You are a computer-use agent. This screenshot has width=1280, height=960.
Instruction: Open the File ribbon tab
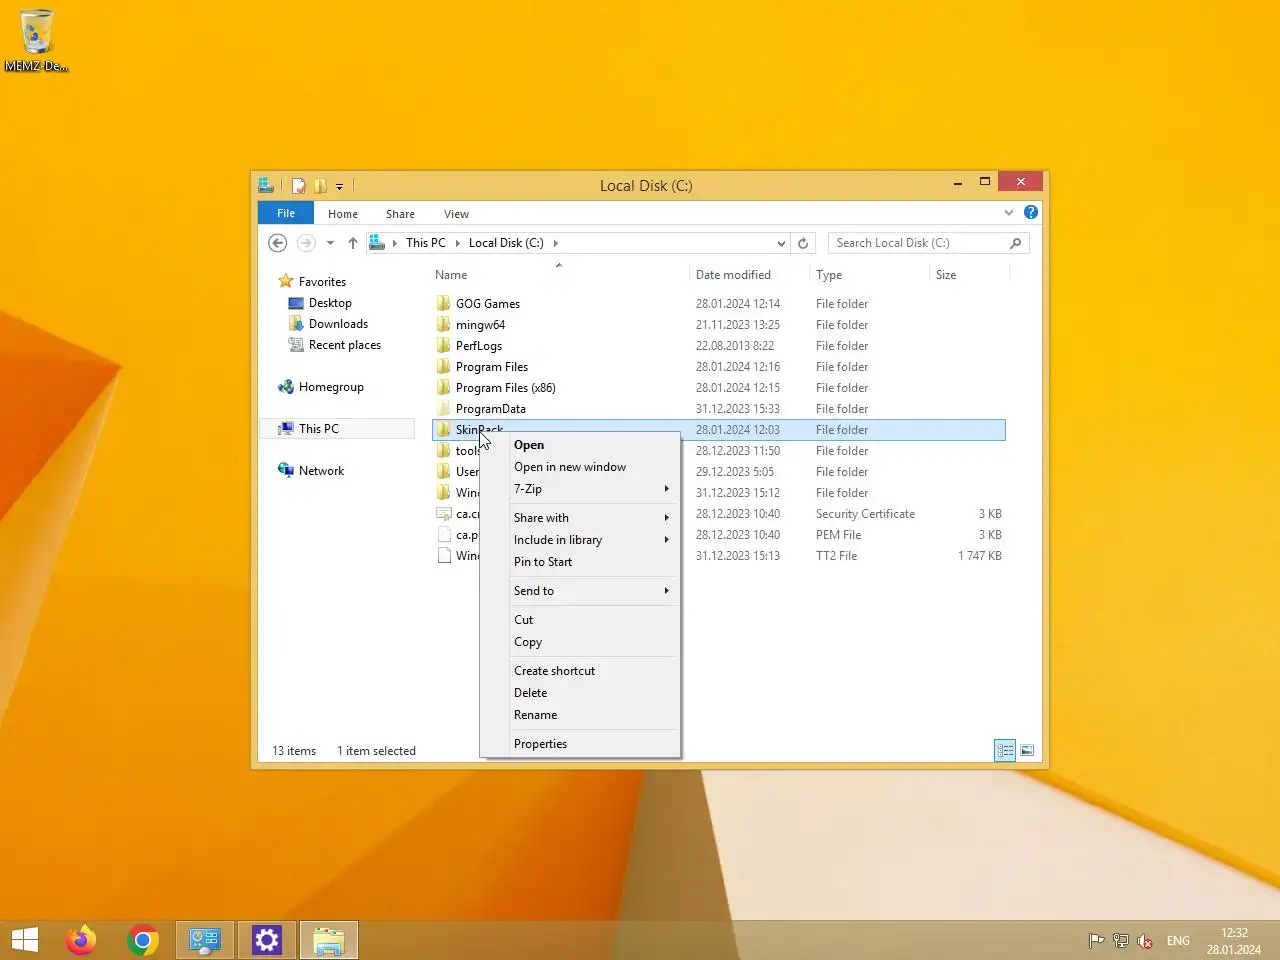(286, 213)
